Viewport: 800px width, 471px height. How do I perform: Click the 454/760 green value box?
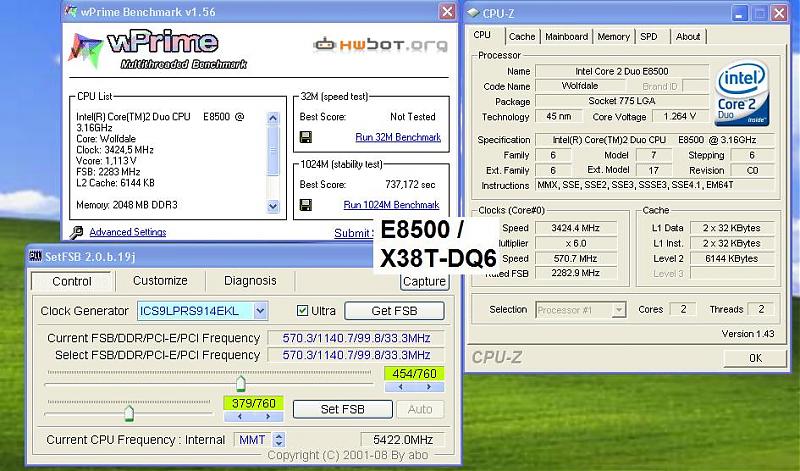tap(414, 374)
